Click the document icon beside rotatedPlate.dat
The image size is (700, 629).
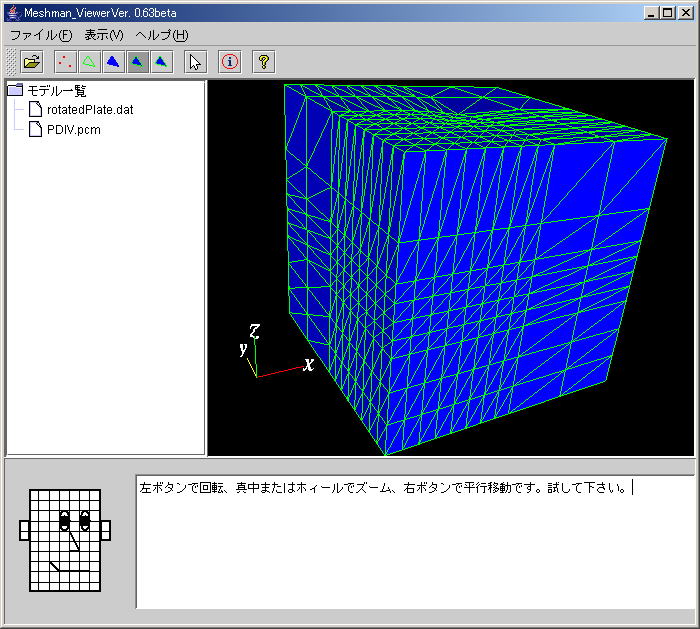35,109
